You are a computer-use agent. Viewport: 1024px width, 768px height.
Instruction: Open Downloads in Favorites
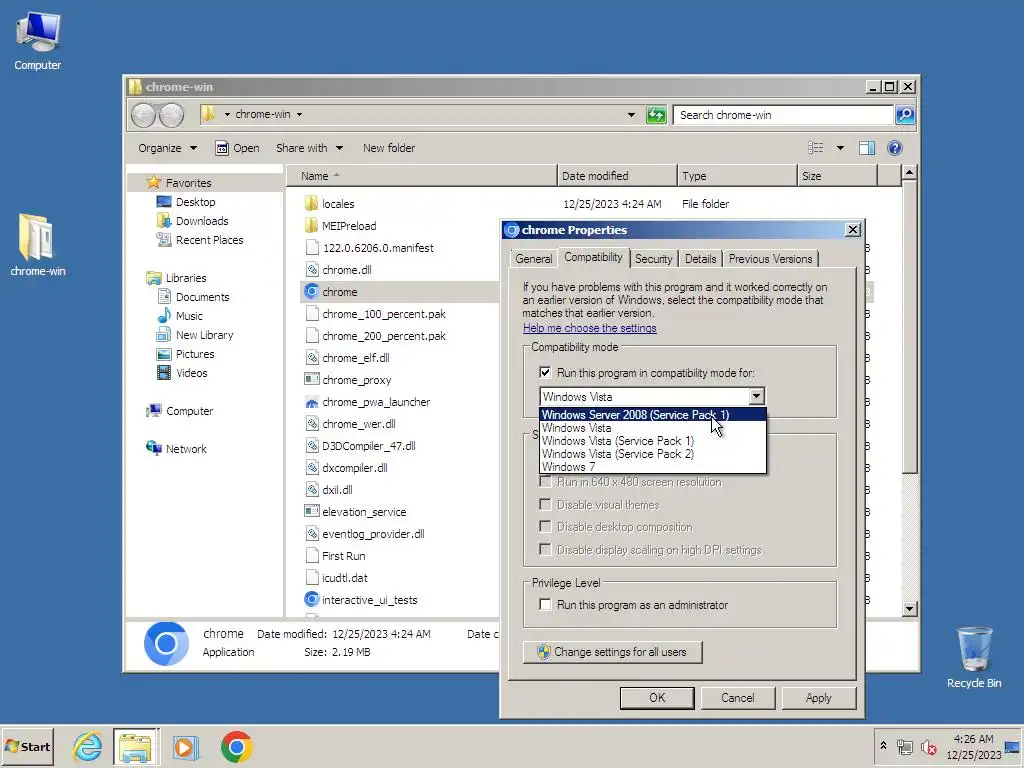pos(193,221)
